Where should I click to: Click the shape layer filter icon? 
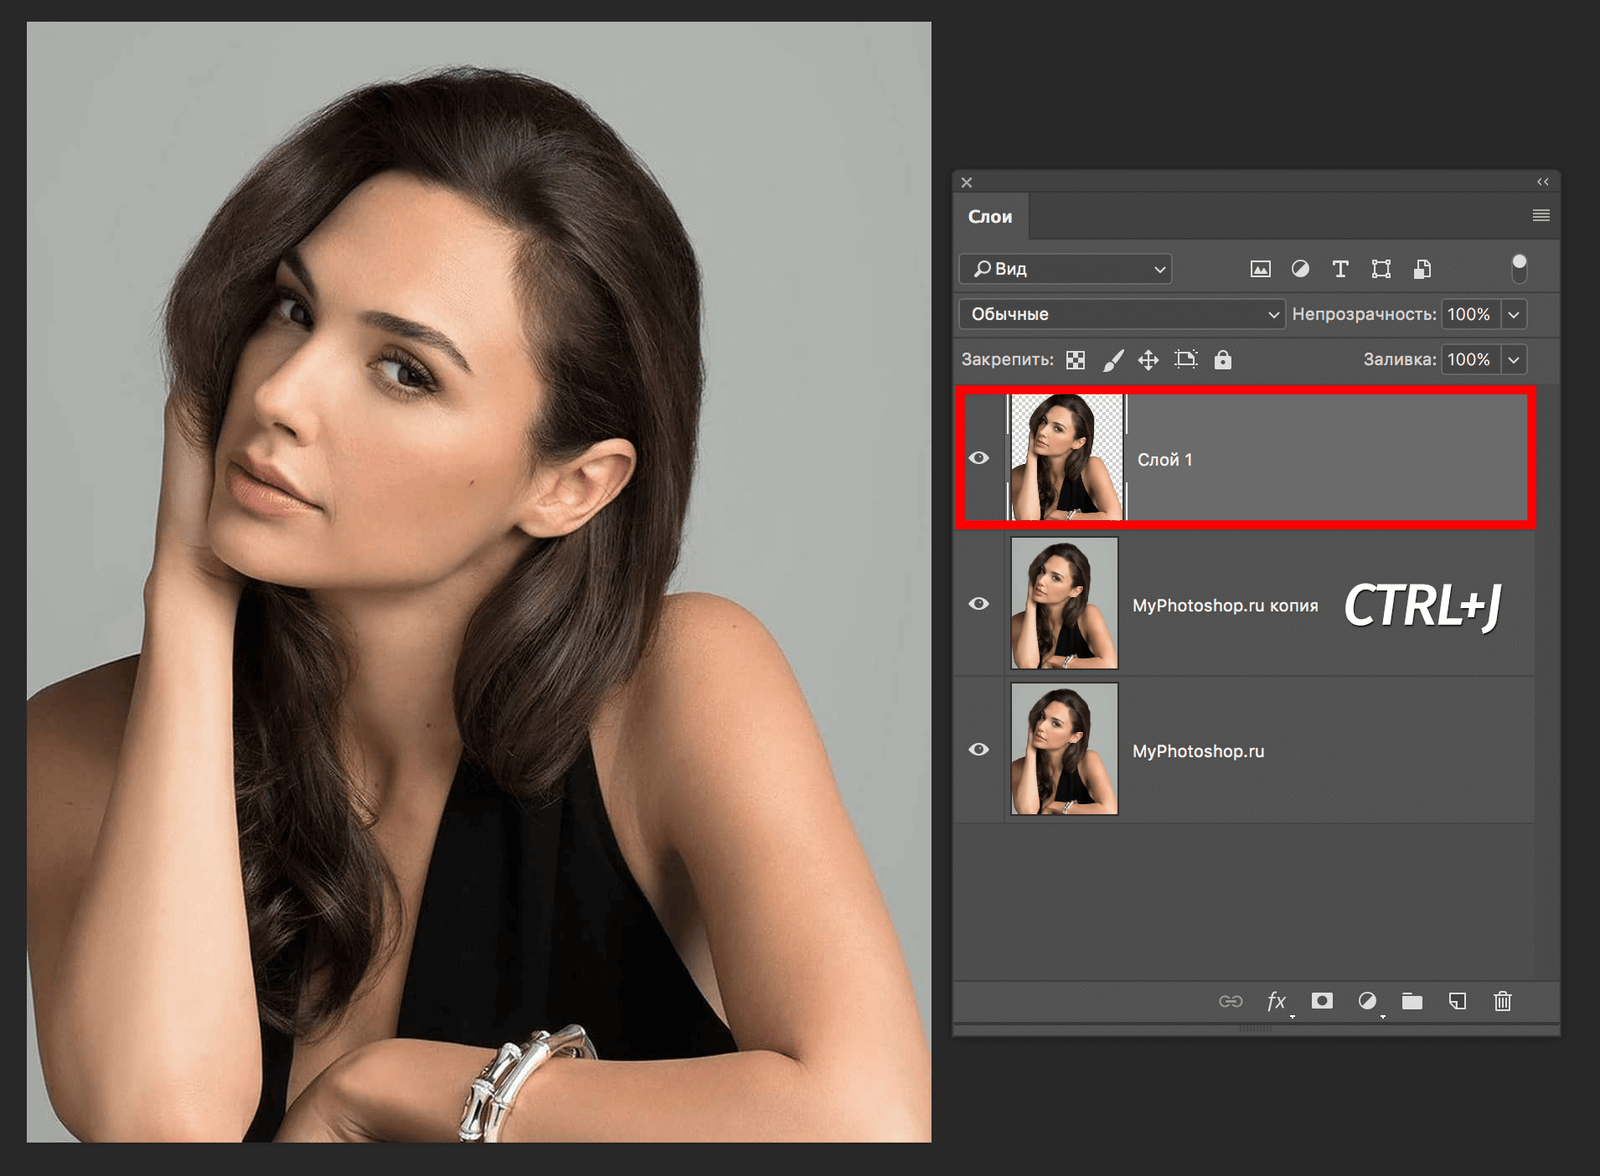(x=1381, y=269)
